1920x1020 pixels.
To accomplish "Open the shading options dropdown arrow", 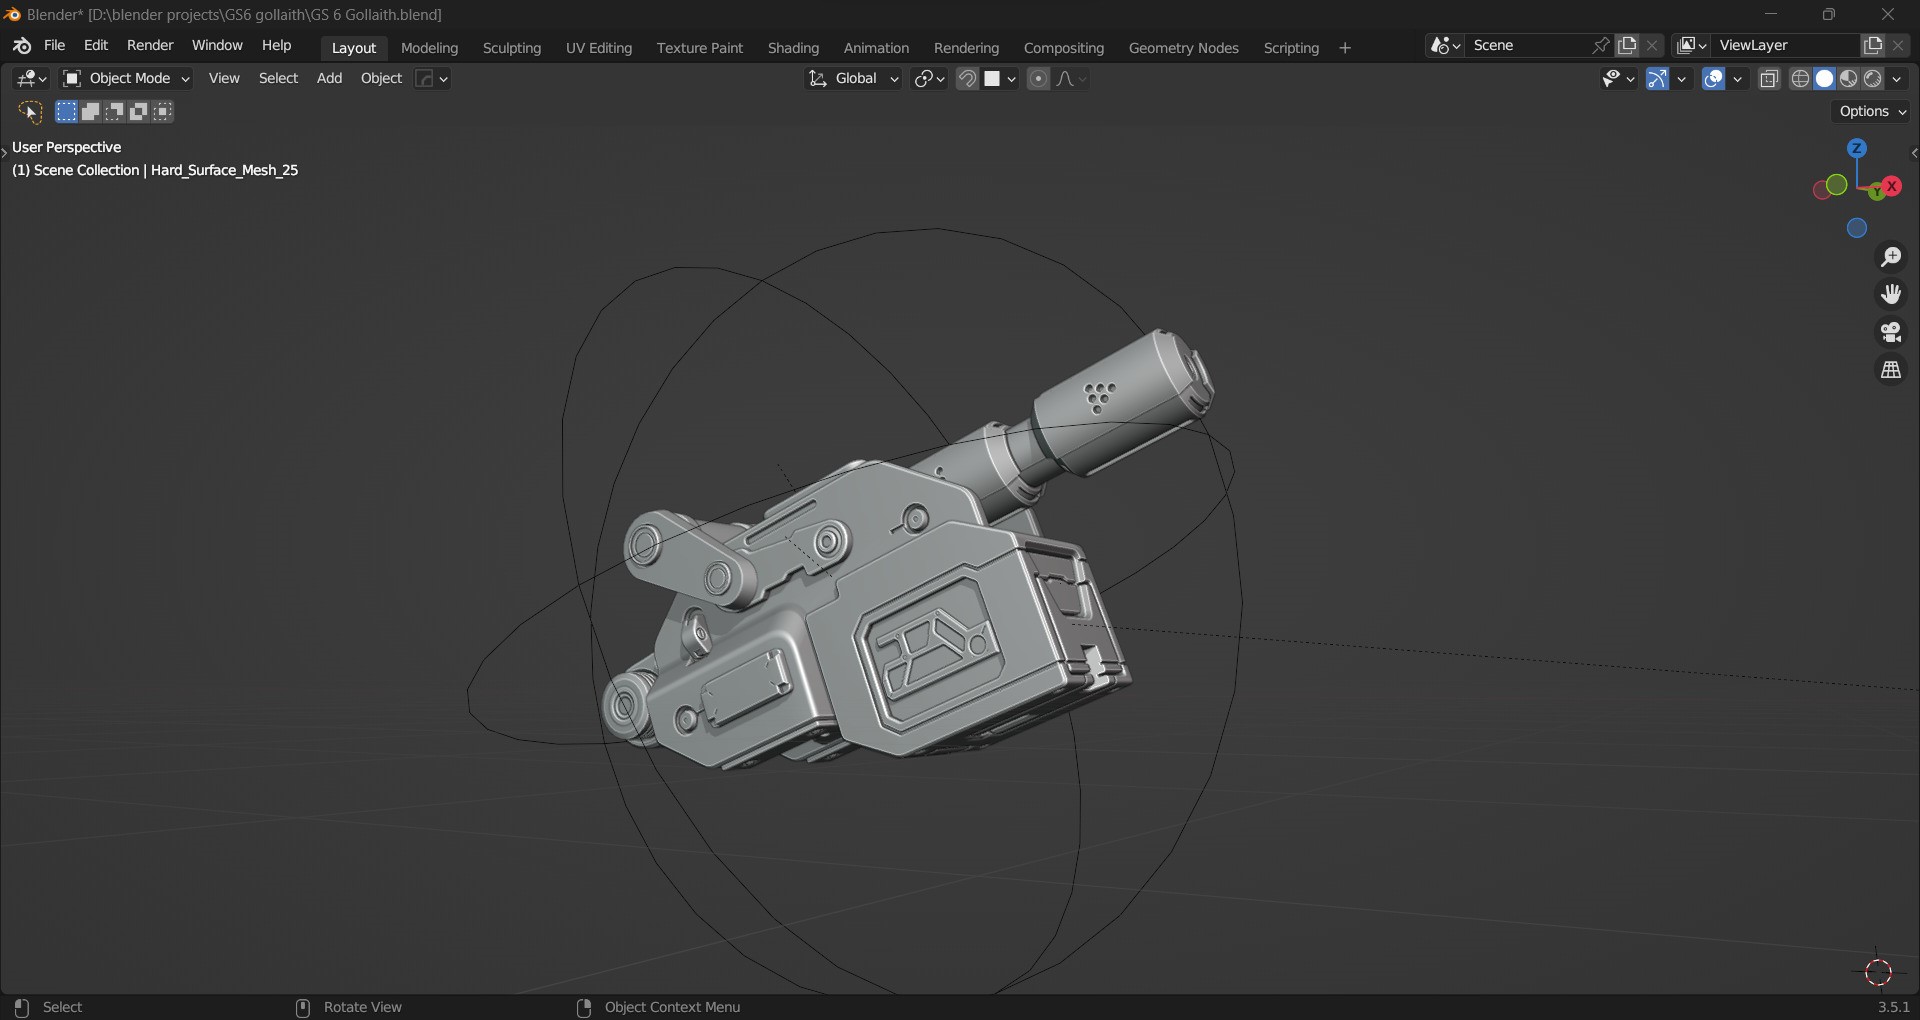I will point(1898,79).
